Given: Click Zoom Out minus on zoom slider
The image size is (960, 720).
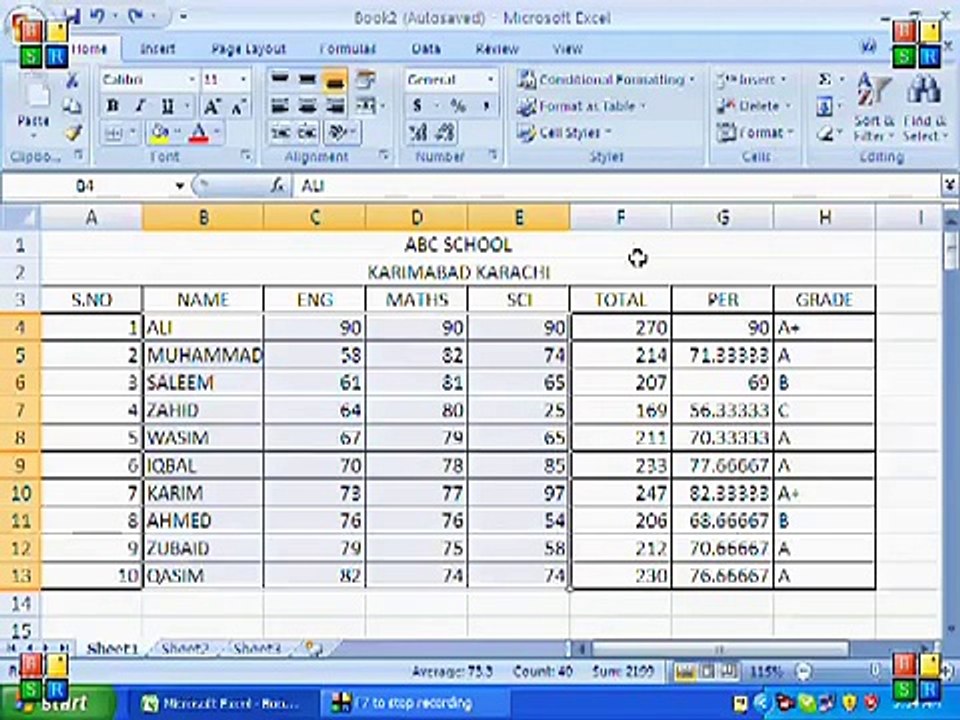Looking at the screenshot, I should [x=804, y=672].
